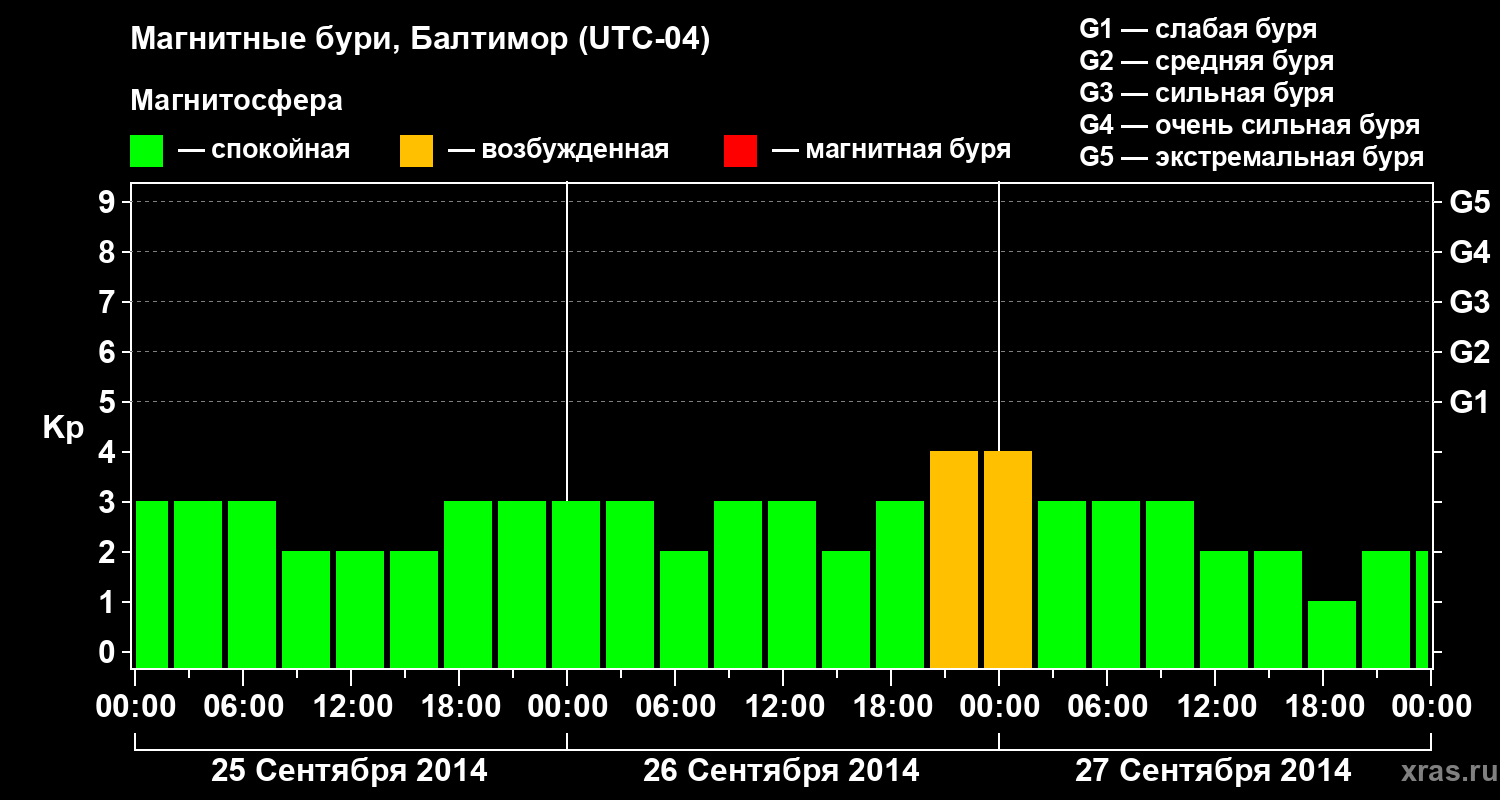Click '12:00' tick label above 27 Сентября
The width and height of the screenshot is (1500, 800).
1216,707
